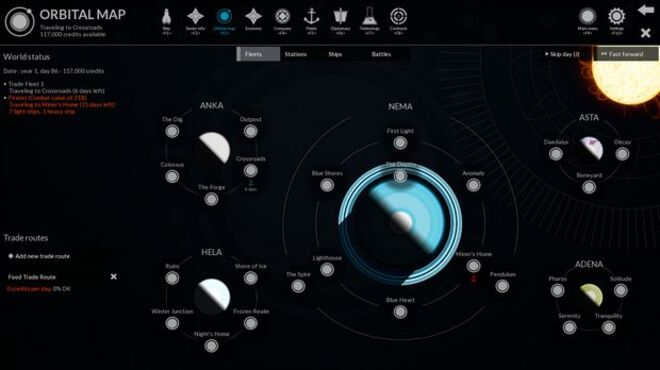Click Skip day button
This screenshot has height=370, width=660.
pyautogui.click(x=562, y=54)
